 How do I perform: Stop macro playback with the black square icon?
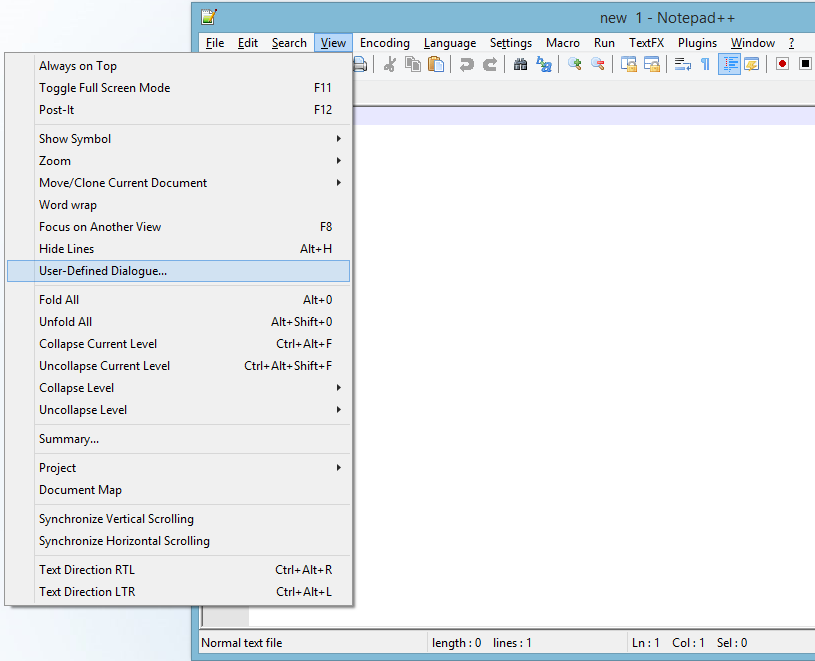(805, 63)
